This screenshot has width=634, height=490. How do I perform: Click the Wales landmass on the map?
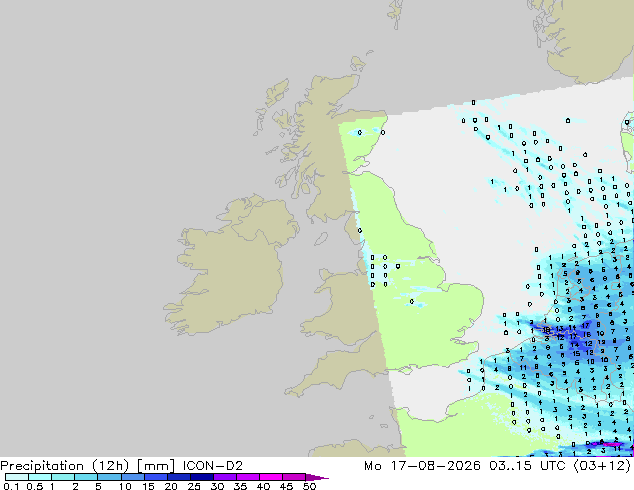coord(344,307)
